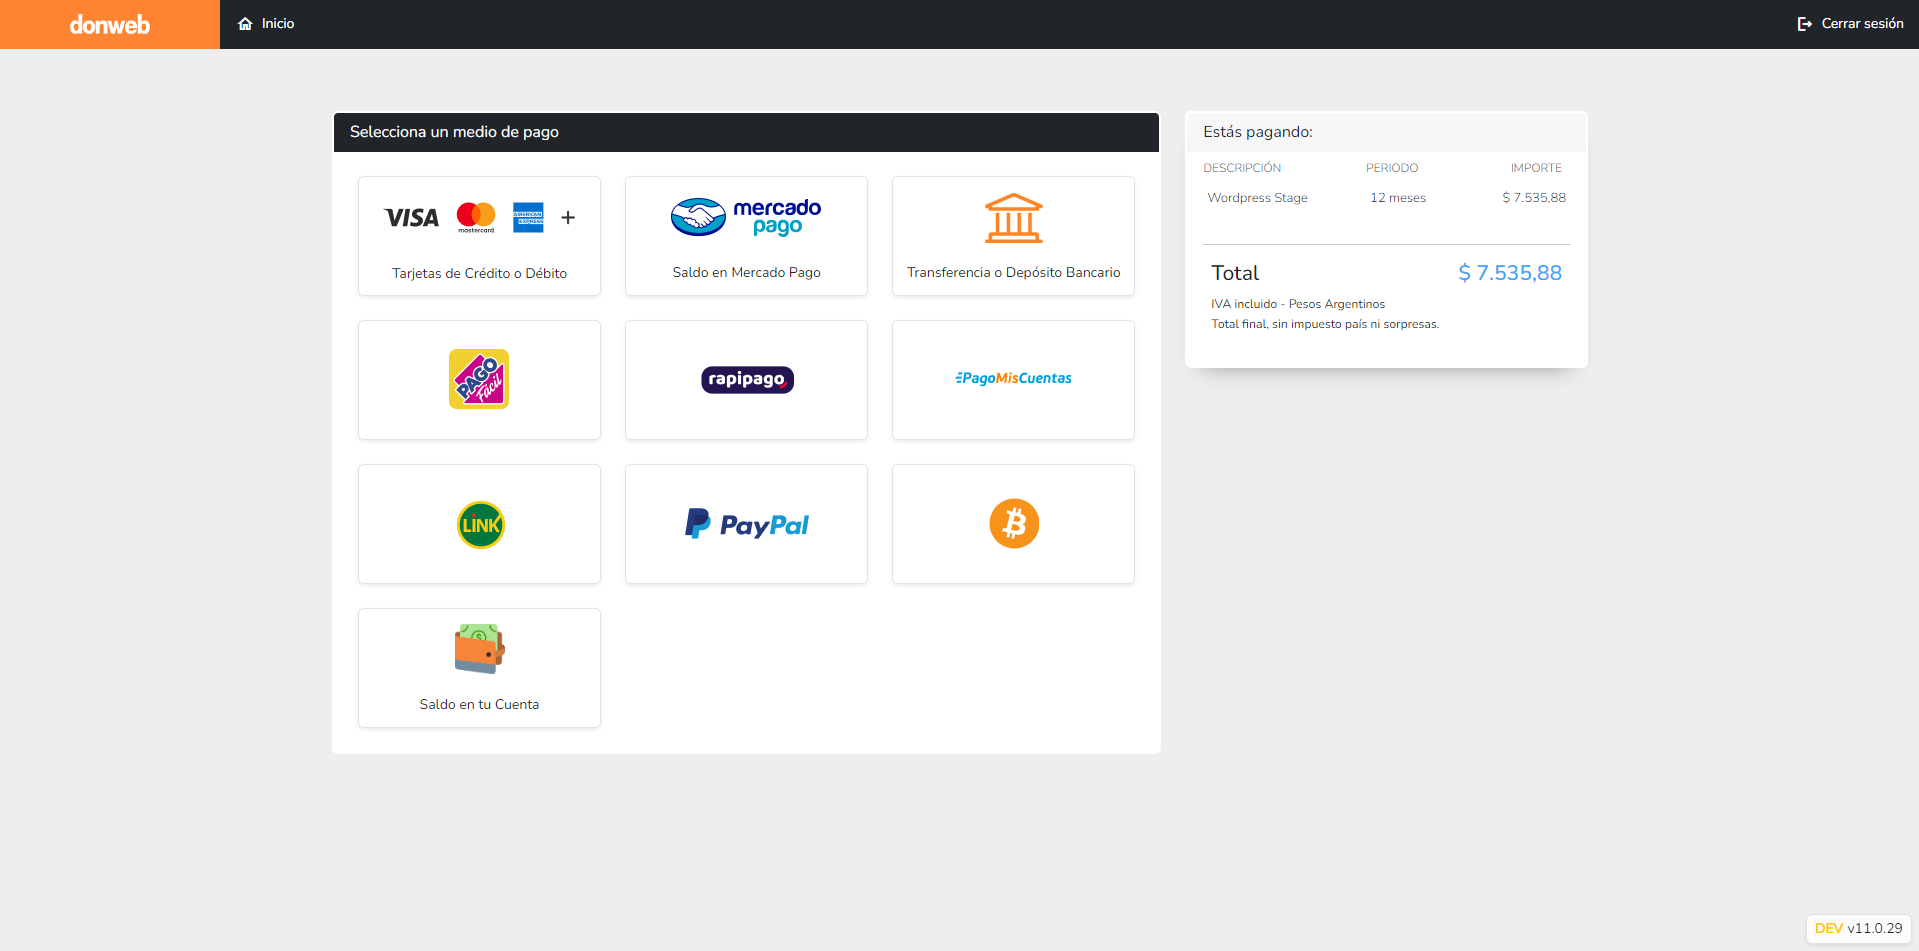Click the Mercado Pago handshake logo

(698, 217)
